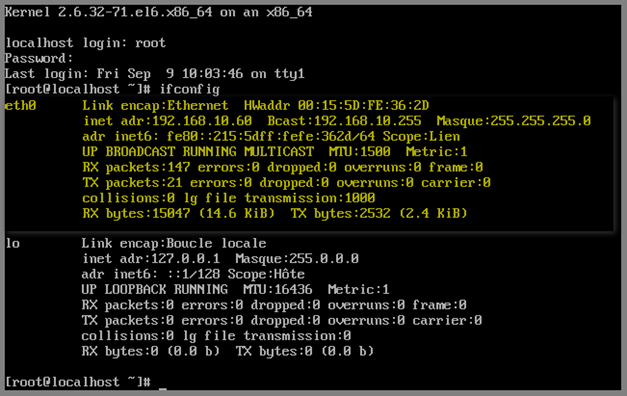Click the ifconfig command text
The height and width of the screenshot is (396, 627).
(x=190, y=89)
